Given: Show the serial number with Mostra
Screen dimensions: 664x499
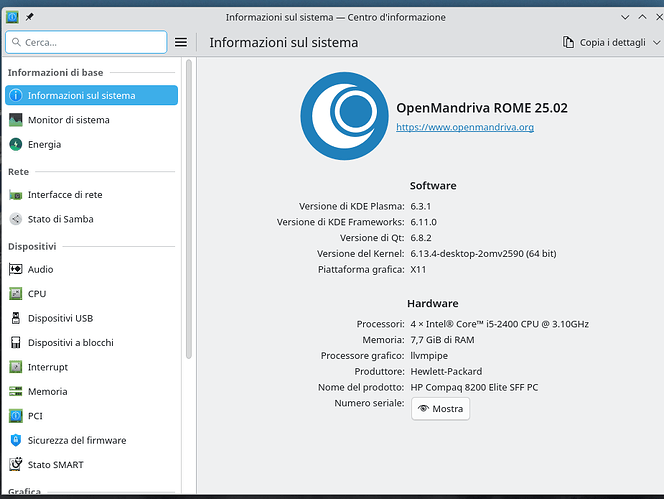Looking at the screenshot, I should tap(440, 409).
